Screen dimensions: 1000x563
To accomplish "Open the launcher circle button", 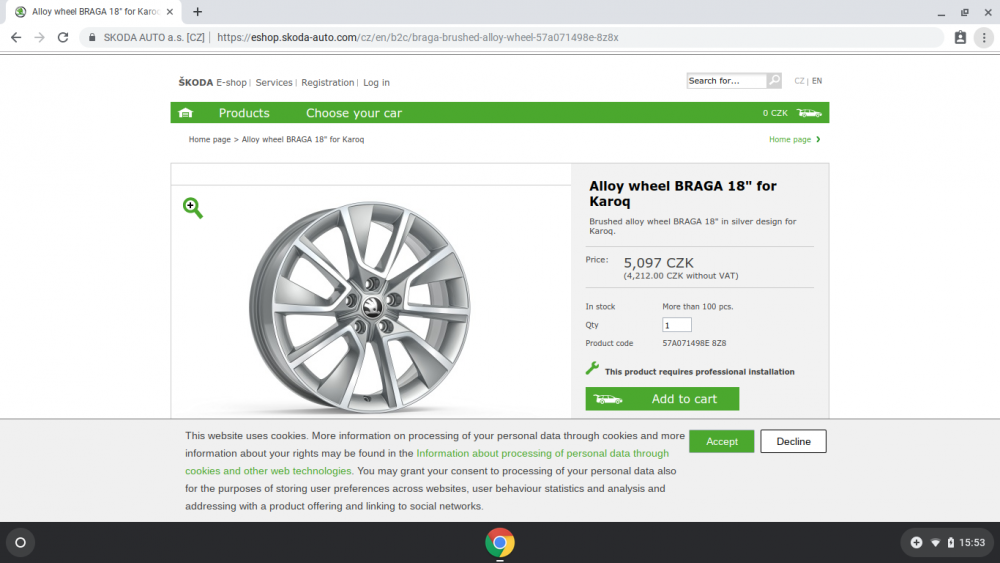I will click(x=20, y=543).
